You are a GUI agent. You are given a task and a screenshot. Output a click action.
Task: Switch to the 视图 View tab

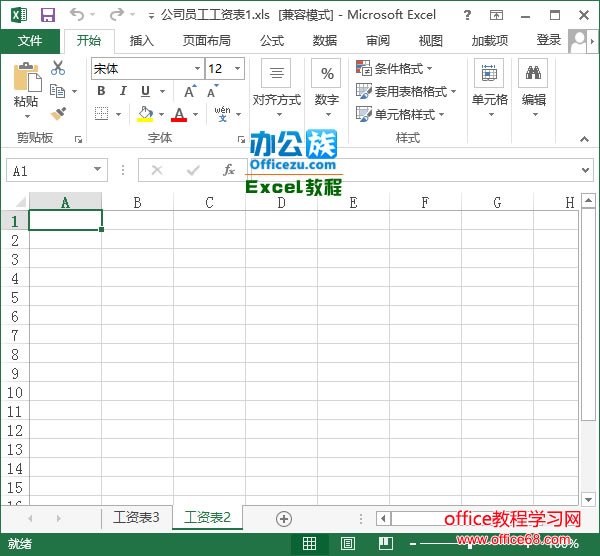pyautogui.click(x=430, y=40)
